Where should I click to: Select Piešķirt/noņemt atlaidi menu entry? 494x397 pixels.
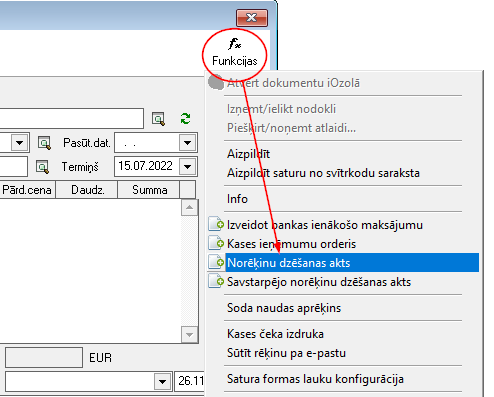[343, 128]
